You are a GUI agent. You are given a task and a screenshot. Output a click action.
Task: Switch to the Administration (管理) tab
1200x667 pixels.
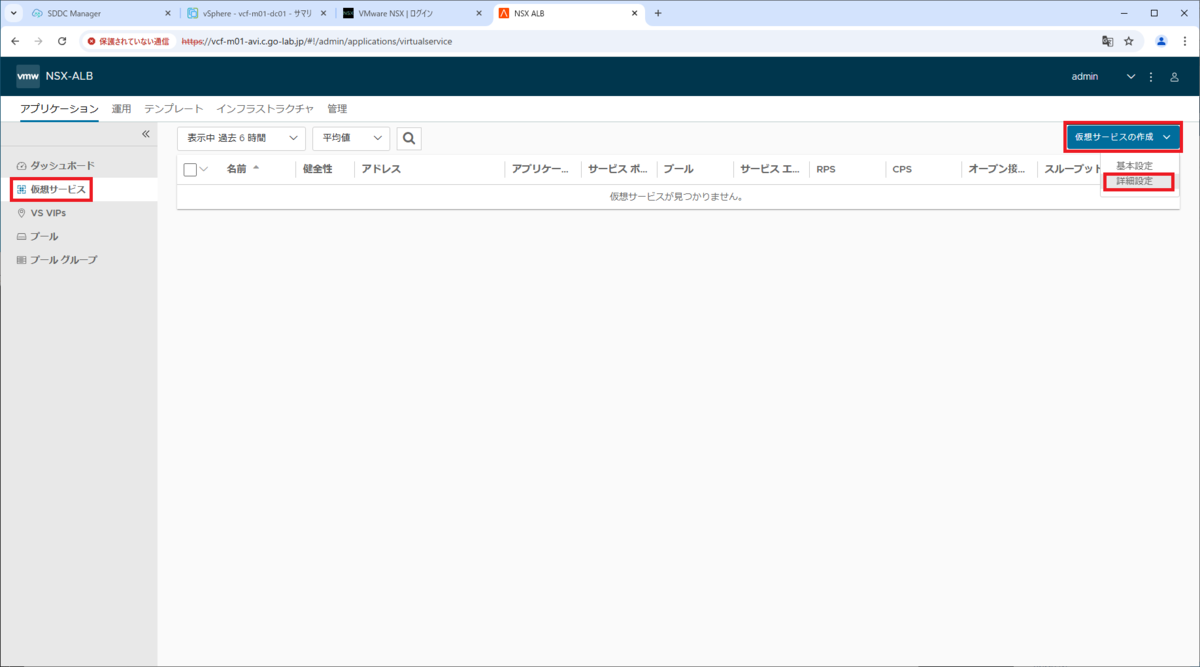click(337, 109)
